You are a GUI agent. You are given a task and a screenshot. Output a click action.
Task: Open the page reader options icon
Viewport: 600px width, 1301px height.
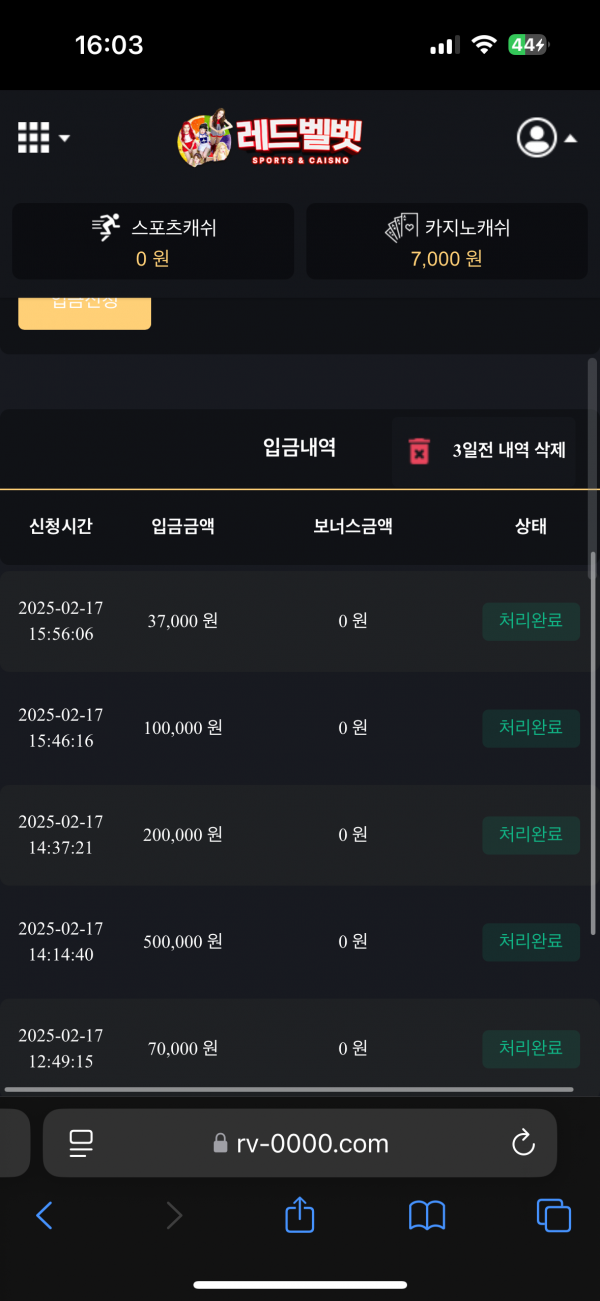[x=81, y=1143]
